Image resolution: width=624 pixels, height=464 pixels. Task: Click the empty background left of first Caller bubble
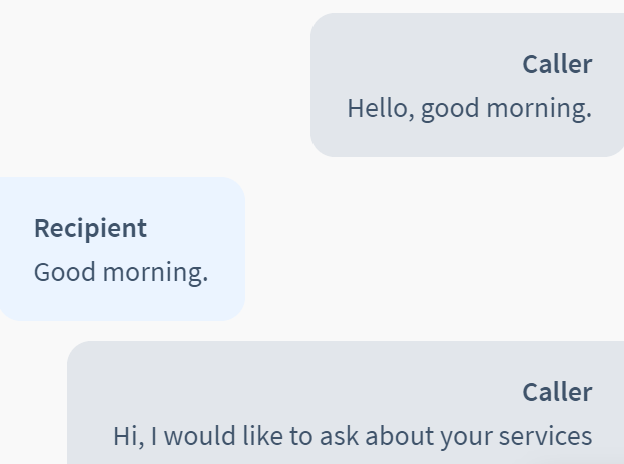(155, 85)
